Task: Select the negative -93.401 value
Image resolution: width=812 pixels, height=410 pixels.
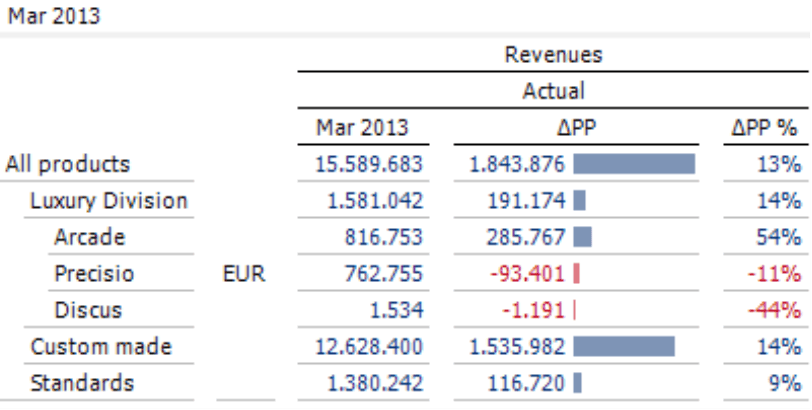Action: tap(529, 273)
